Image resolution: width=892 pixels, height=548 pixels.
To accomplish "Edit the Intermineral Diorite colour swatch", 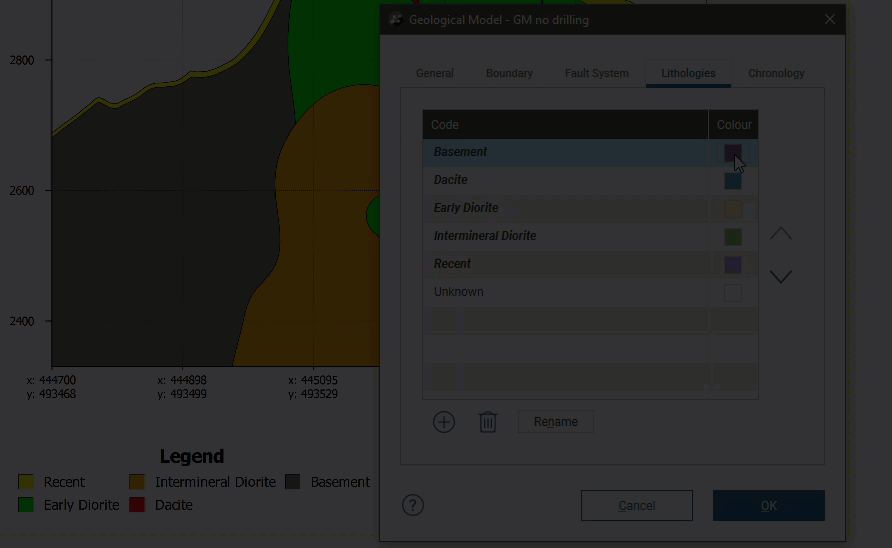I will click(x=733, y=237).
